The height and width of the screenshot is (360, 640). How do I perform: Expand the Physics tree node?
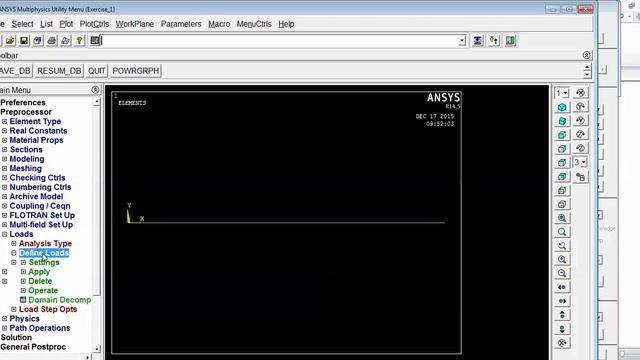coord(4,318)
